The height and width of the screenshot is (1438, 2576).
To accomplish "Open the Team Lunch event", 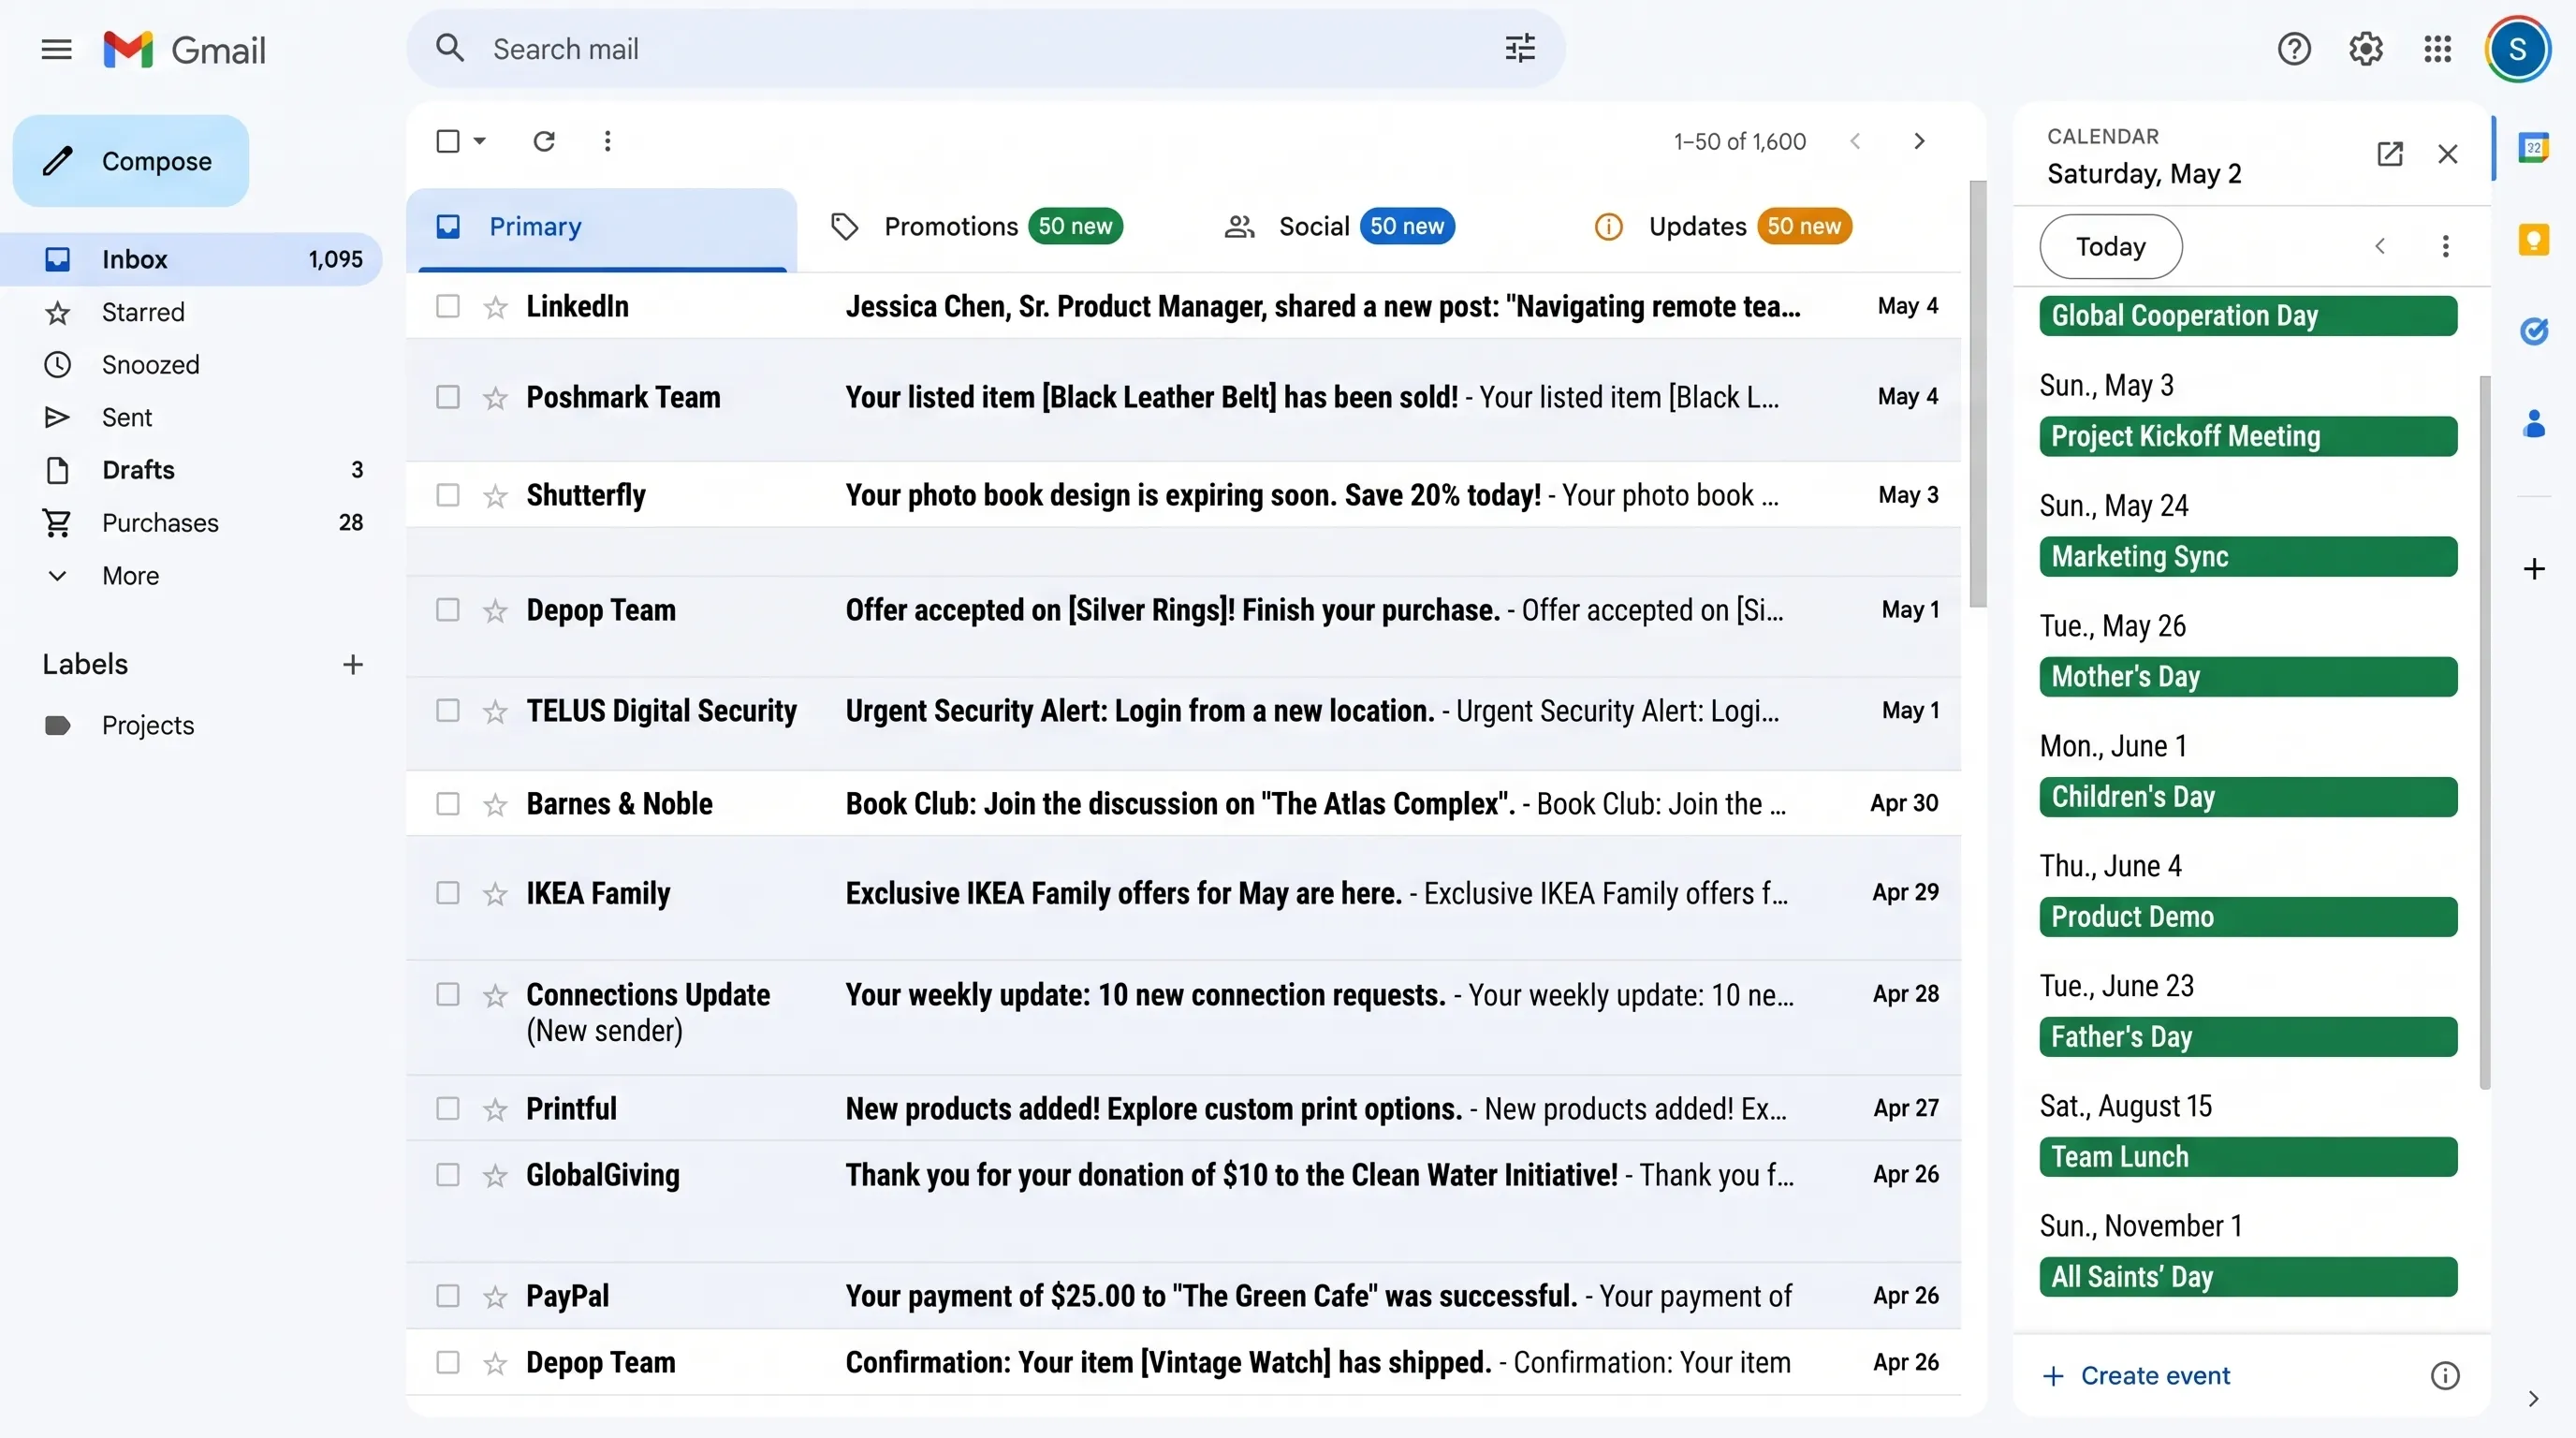I will point(2248,1156).
